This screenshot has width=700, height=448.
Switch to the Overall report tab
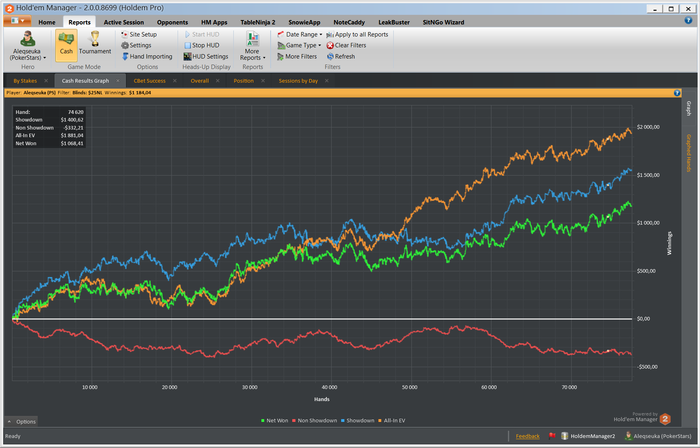[200, 81]
